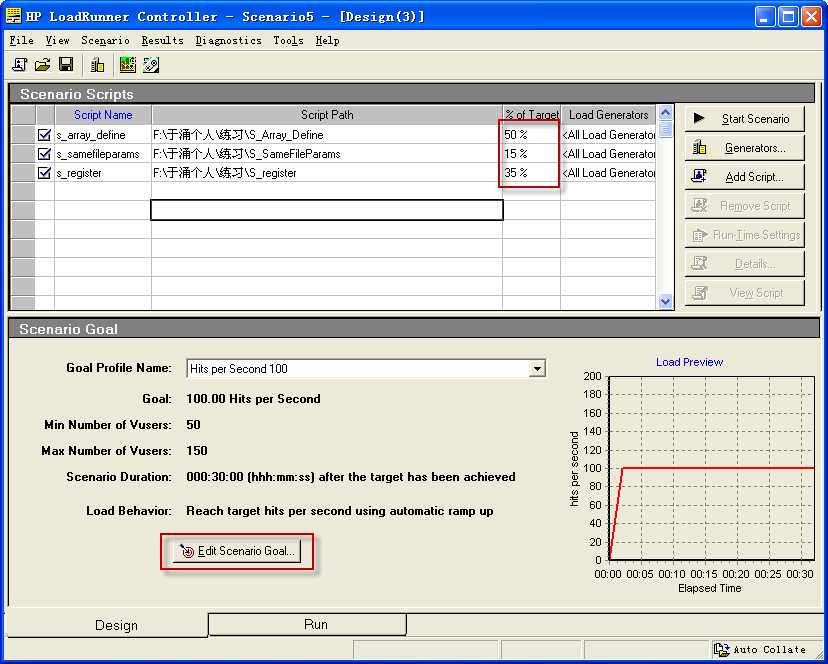The width and height of the screenshot is (828, 664).
Task: Click the scripts list scroll-up arrow
Action: (x=665, y=113)
